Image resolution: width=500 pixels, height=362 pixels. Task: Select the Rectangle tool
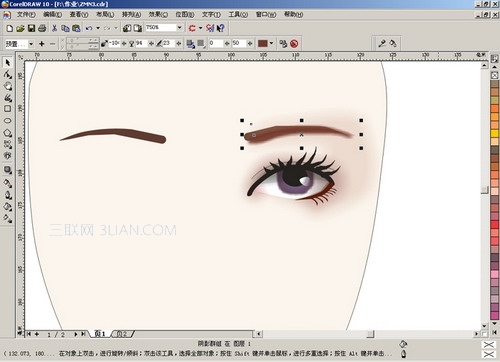click(x=8, y=109)
